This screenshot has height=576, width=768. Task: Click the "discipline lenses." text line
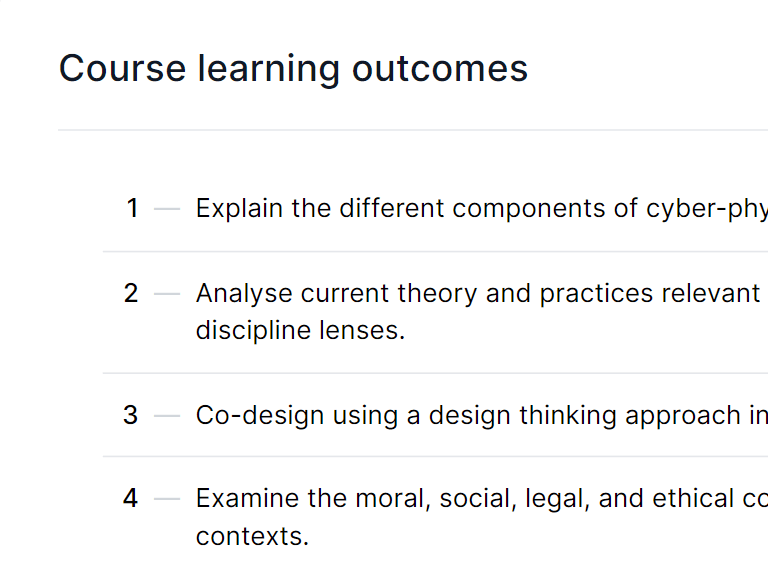coord(300,331)
